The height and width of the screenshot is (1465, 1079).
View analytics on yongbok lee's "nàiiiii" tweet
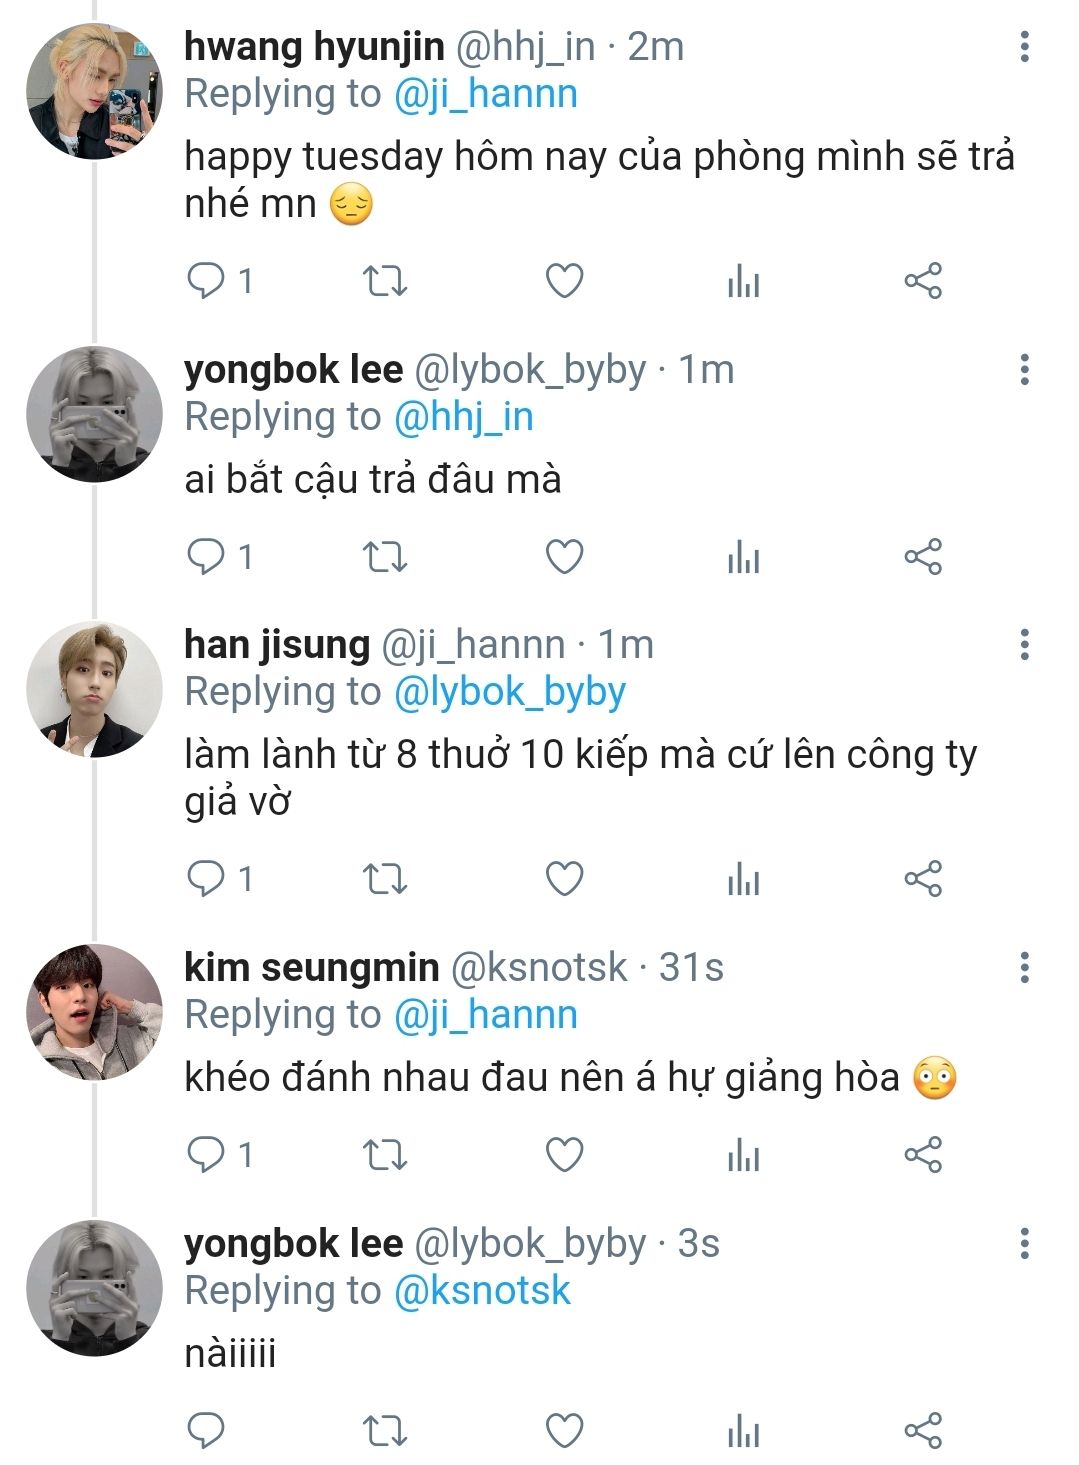(743, 1430)
